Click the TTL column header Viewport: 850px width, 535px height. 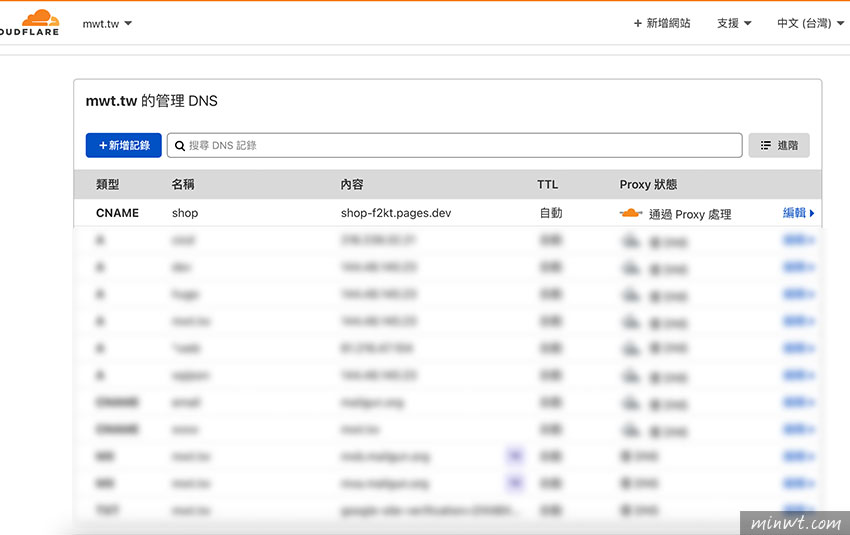548,184
